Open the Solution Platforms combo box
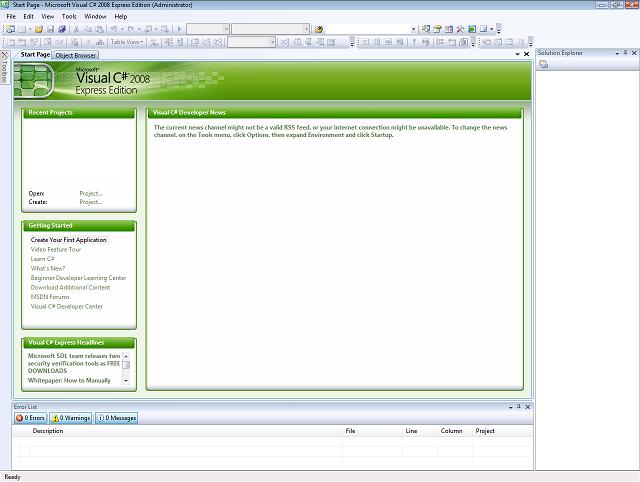 270,29
